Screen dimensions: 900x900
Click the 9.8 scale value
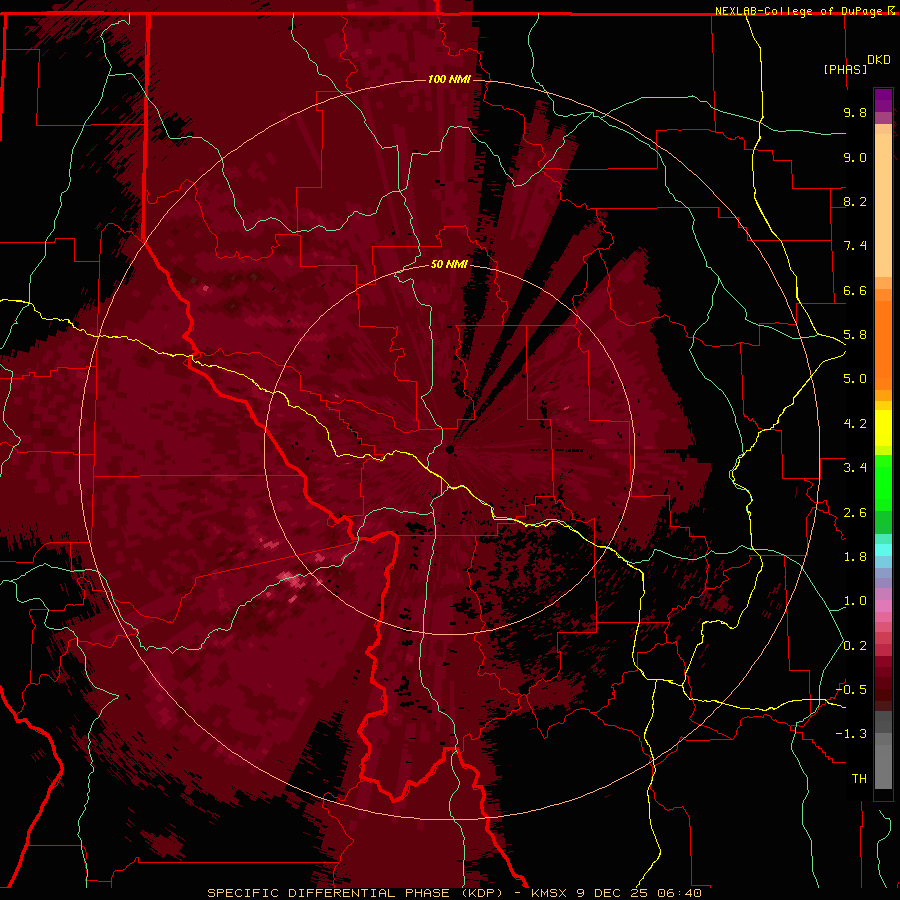(x=855, y=112)
